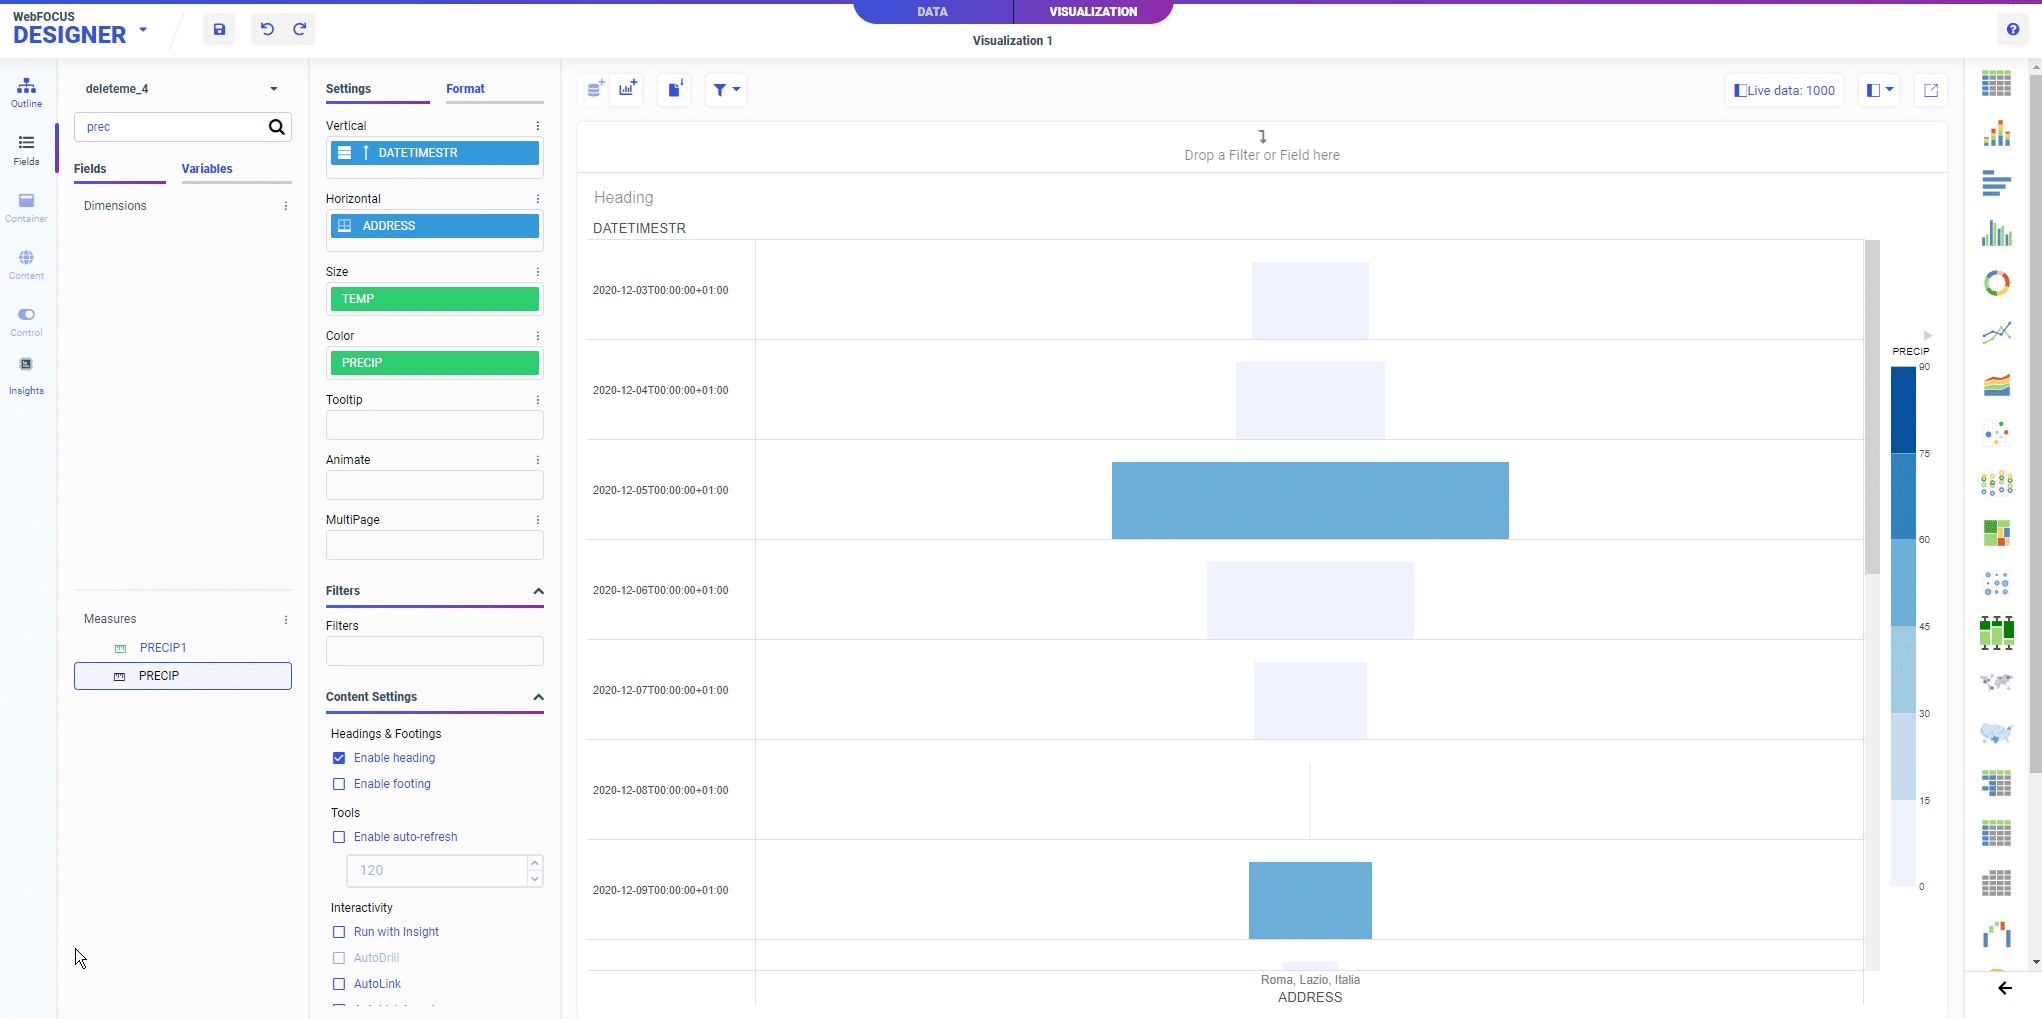Image resolution: width=2042 pixels, height=1019 pixels.
Task: Switch to the Variables tab
Action: pos(207,168)
